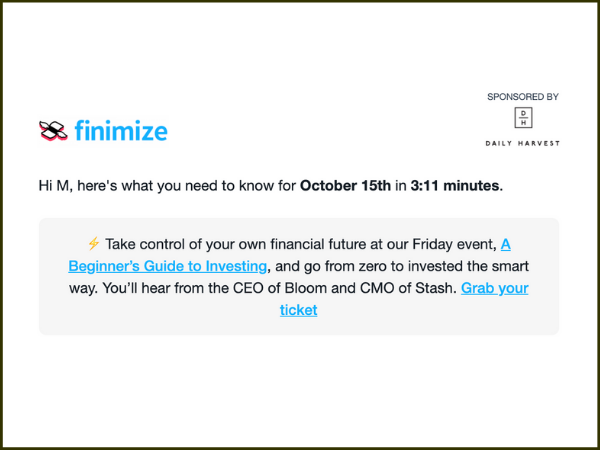The image size is (600, 450).
Task: Click the underlined word ticket
Action: [298, 310]
